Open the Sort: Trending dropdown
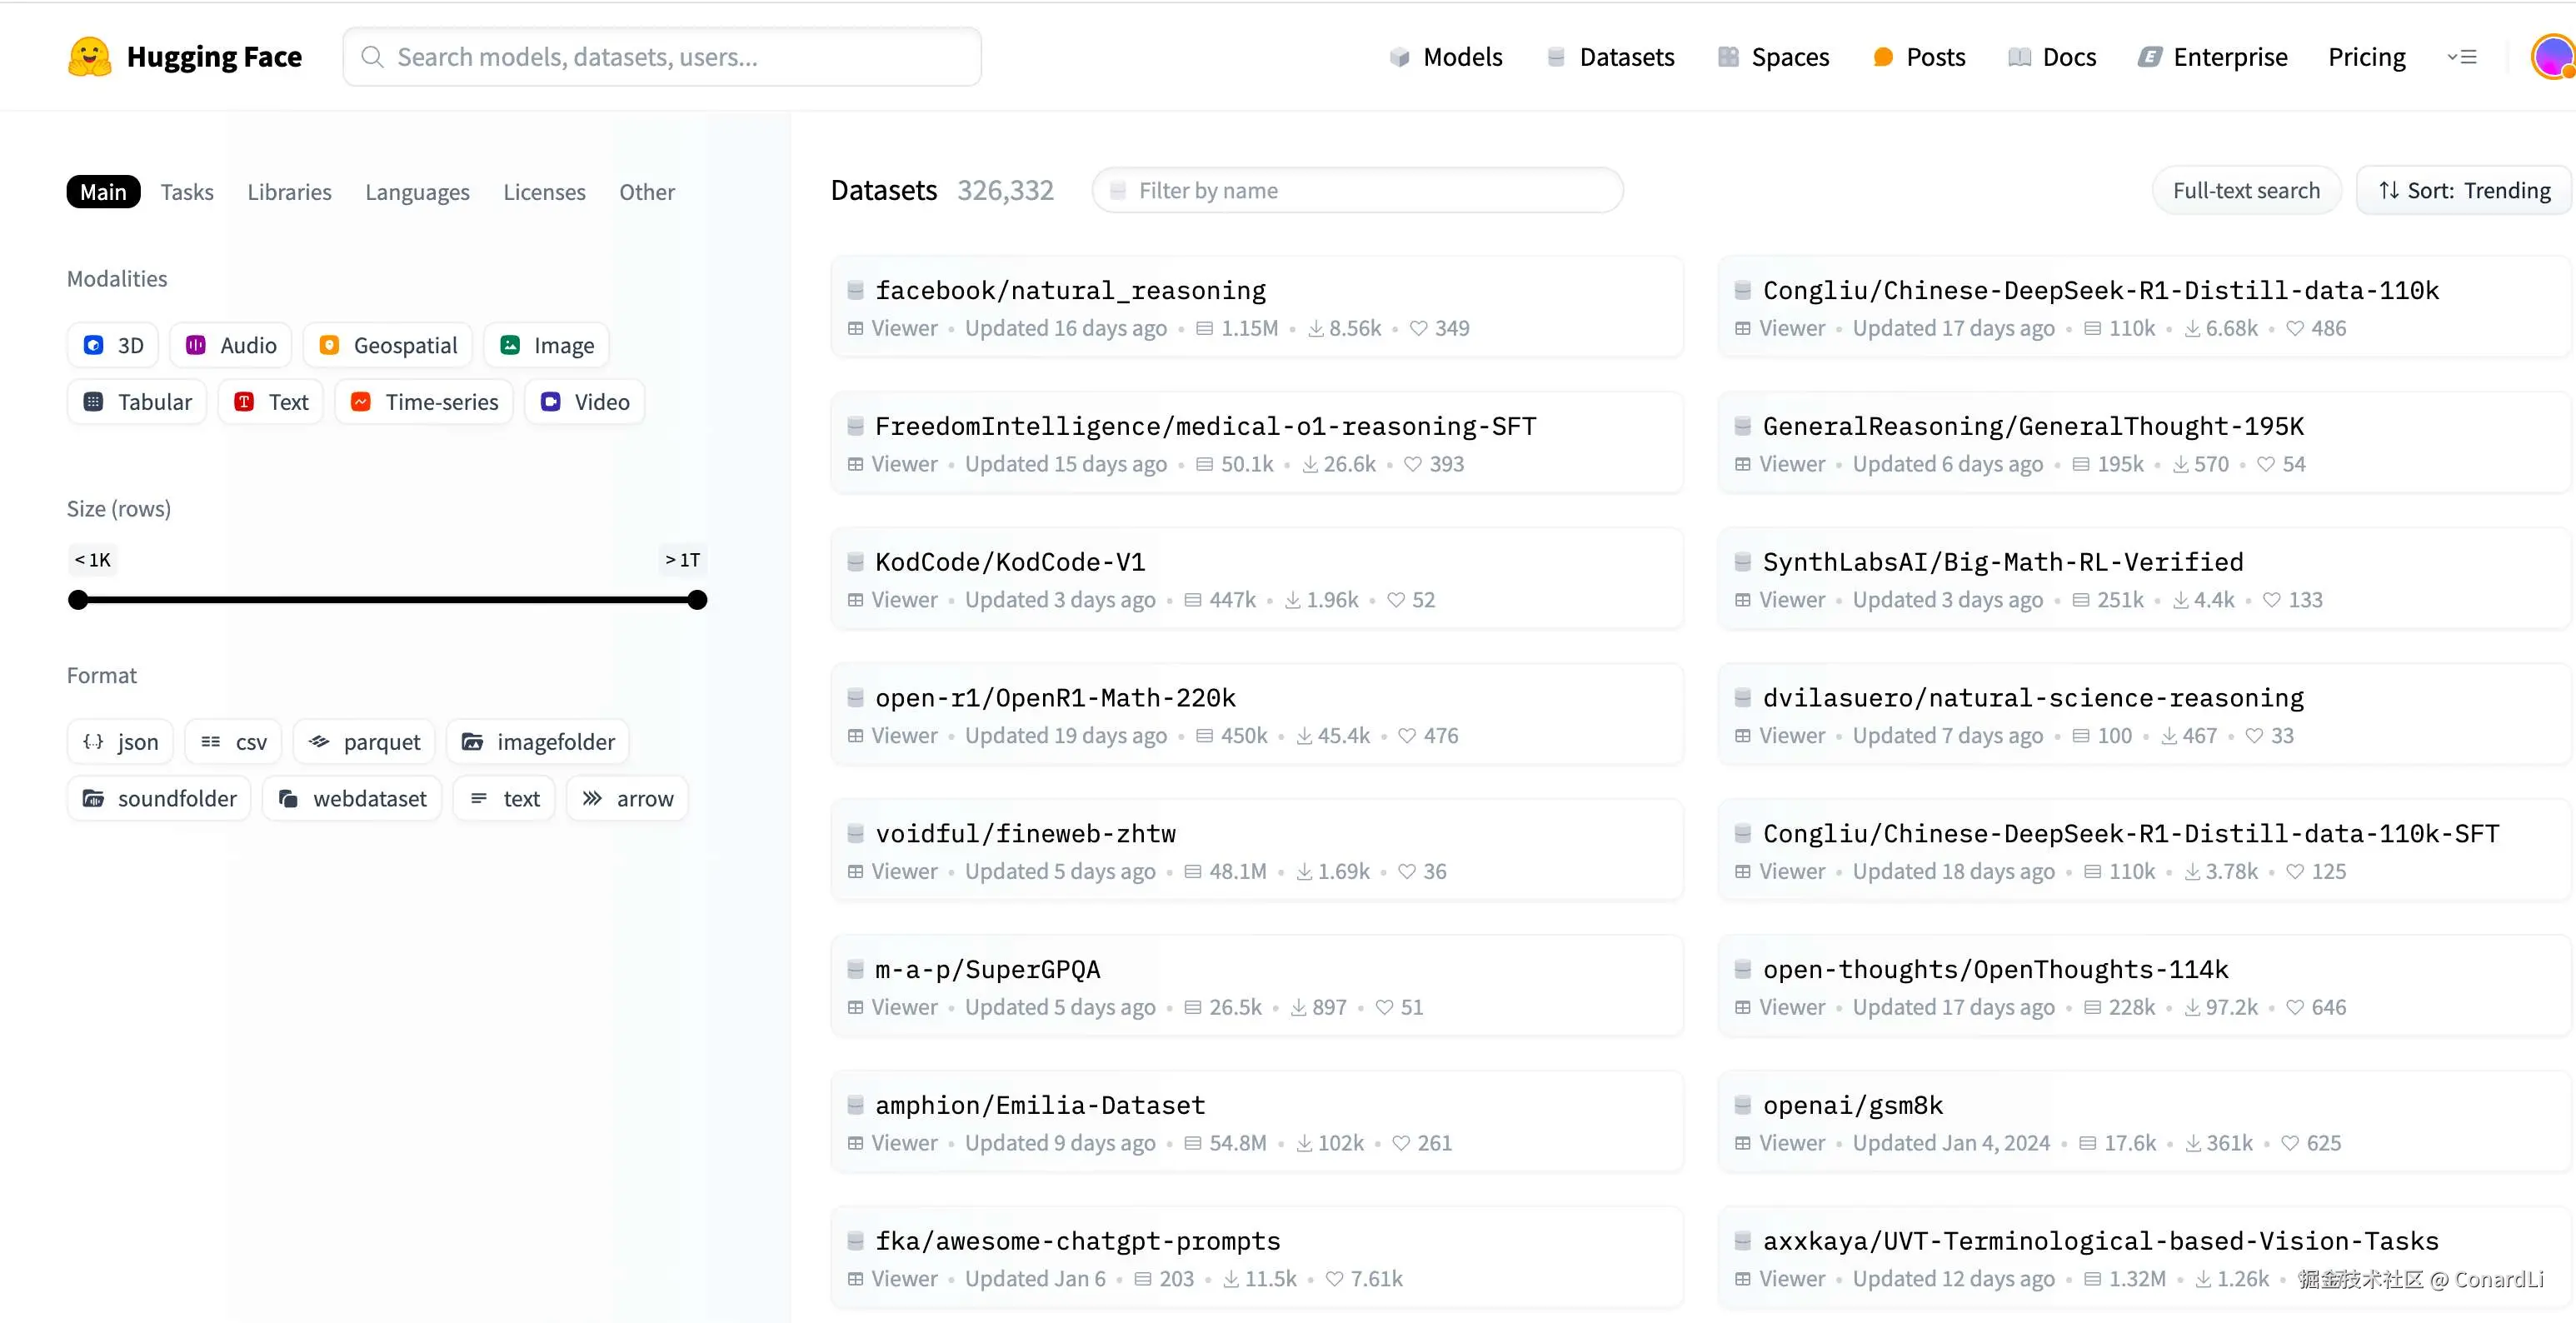Screen dimensions: 2576x1323 tap(2464, 190)
